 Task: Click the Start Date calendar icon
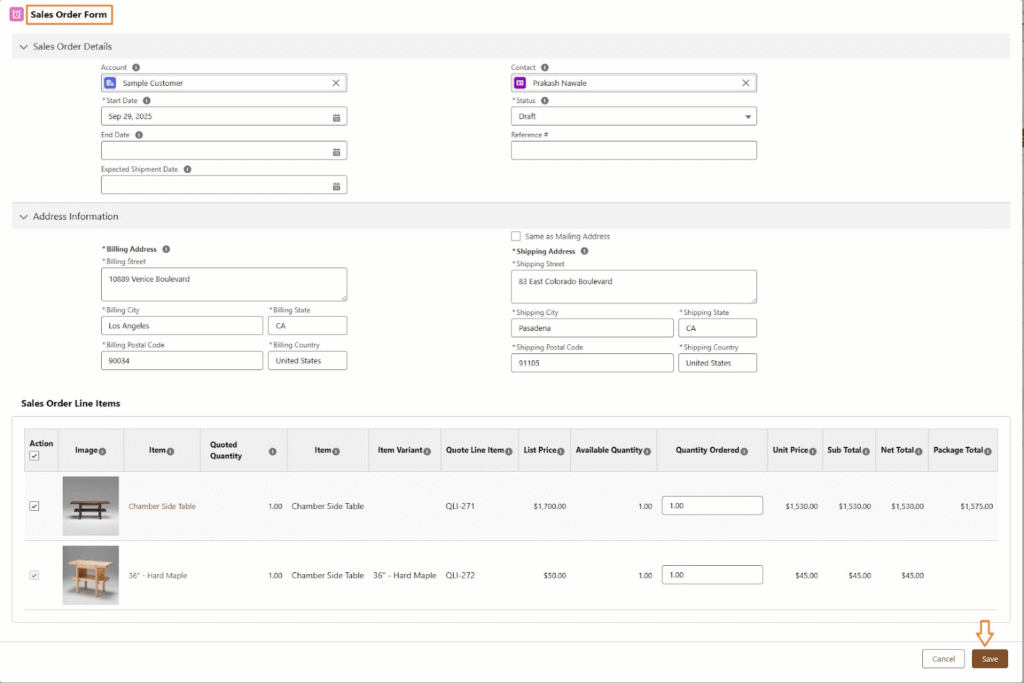(x=336, y=117)
